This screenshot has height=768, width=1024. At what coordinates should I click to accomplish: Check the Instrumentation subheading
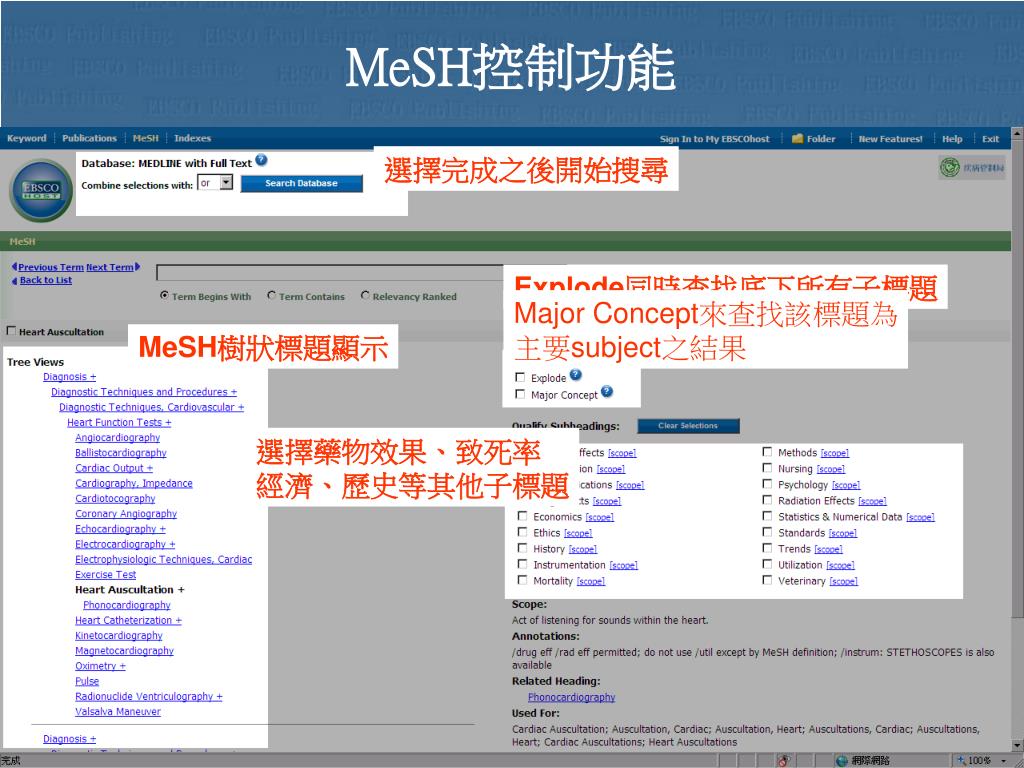tap(522, 564)
